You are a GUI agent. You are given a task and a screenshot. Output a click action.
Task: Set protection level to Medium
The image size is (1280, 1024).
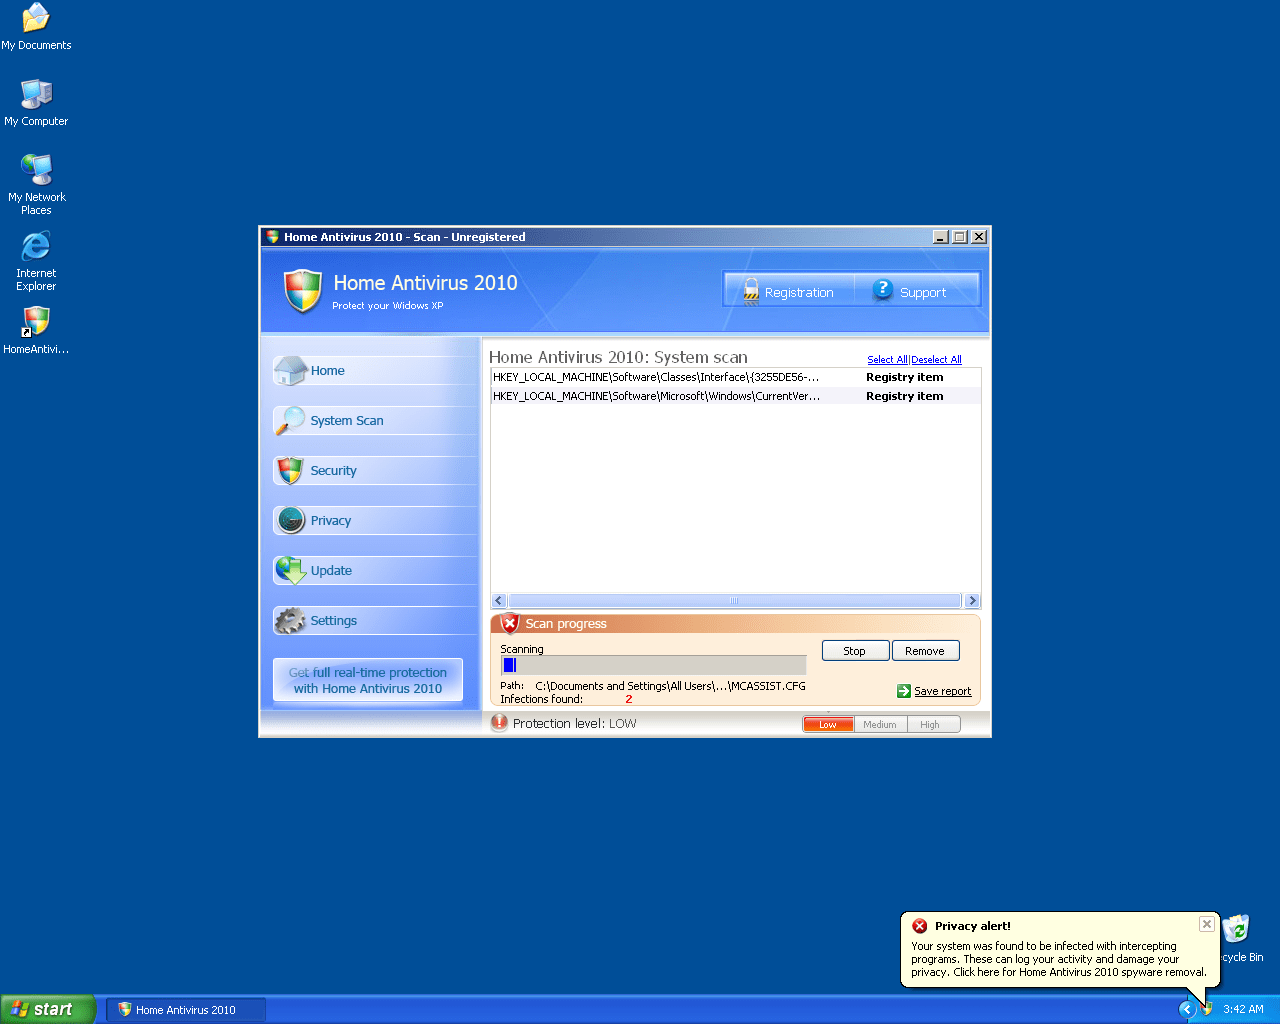pyautogui.click(x=880, y=725)
